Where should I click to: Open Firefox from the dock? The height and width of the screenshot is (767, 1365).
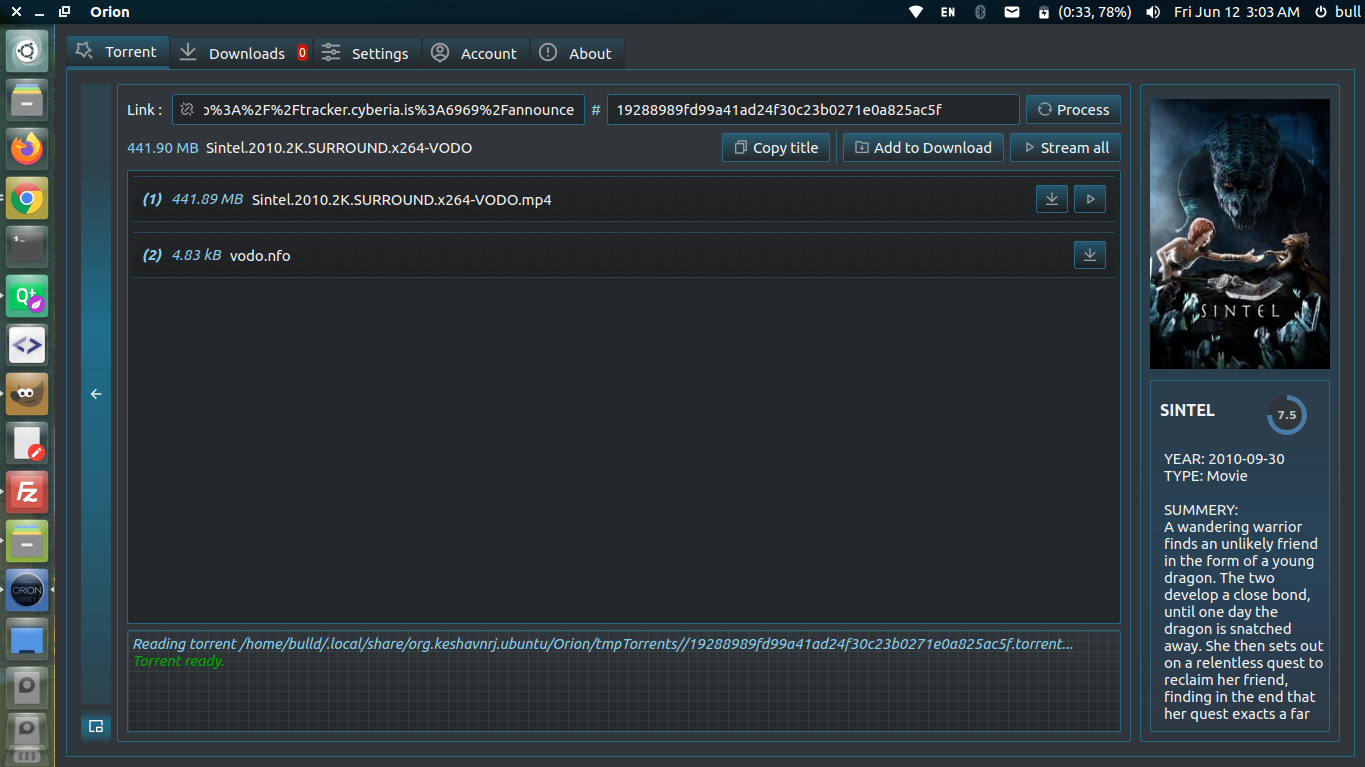pyautogui.click(x=26, y=148)
